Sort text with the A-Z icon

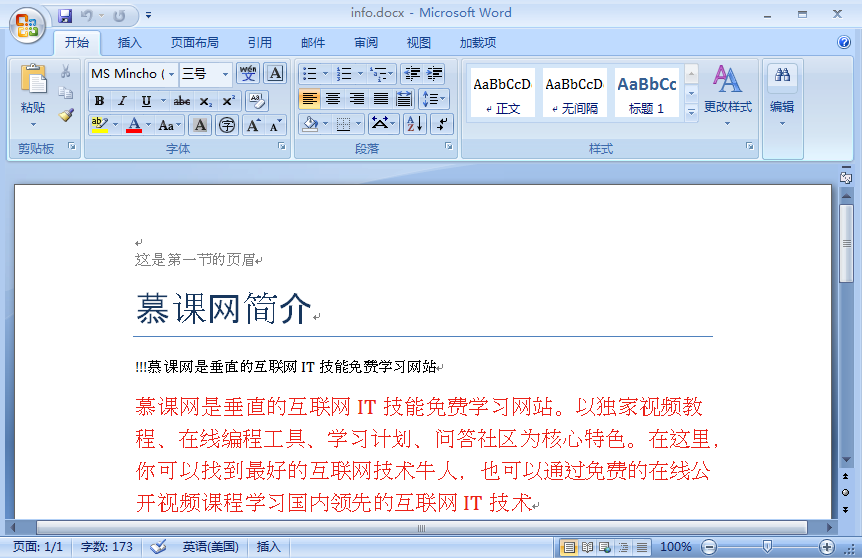pos(415,124)
